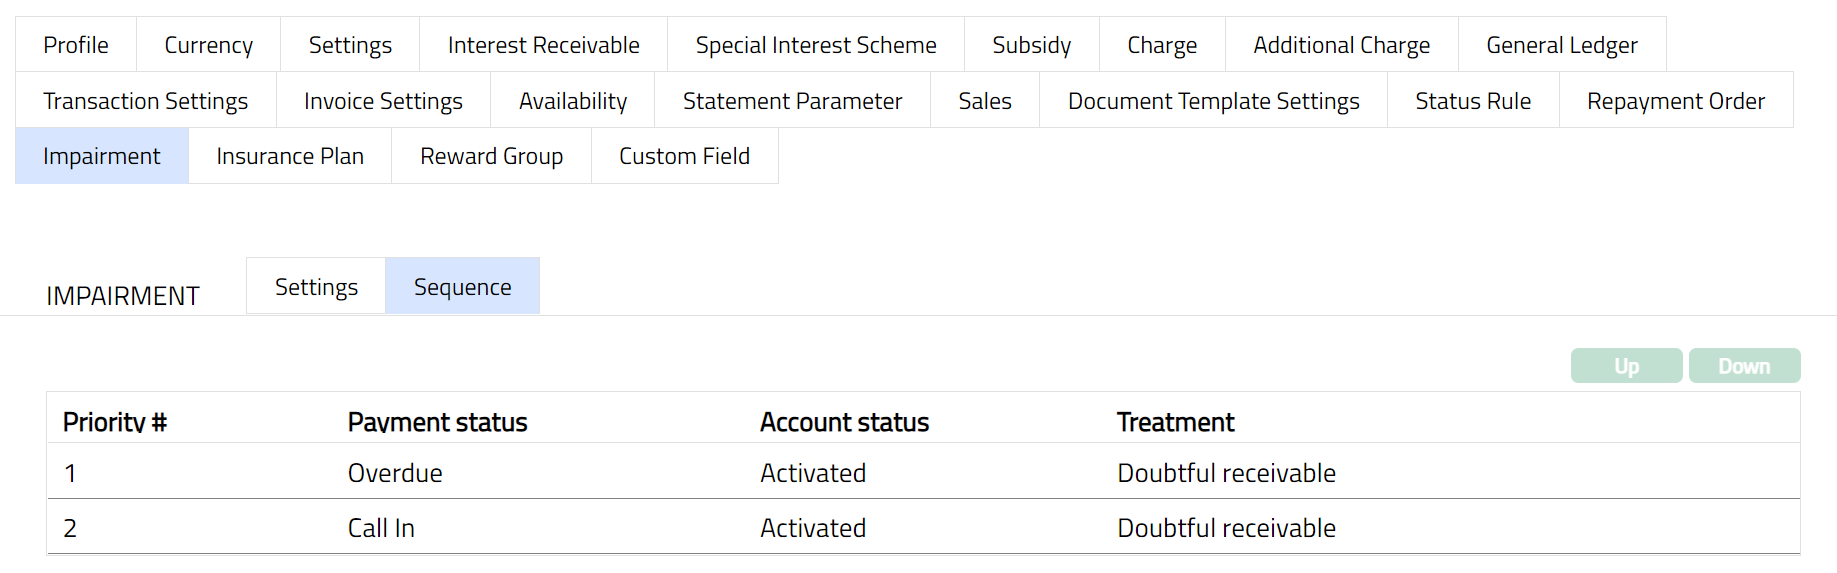Go to Document Template Settings tab
Image resolution: width=1837 pixels, height=573 pixels.
pos(1213,101)
